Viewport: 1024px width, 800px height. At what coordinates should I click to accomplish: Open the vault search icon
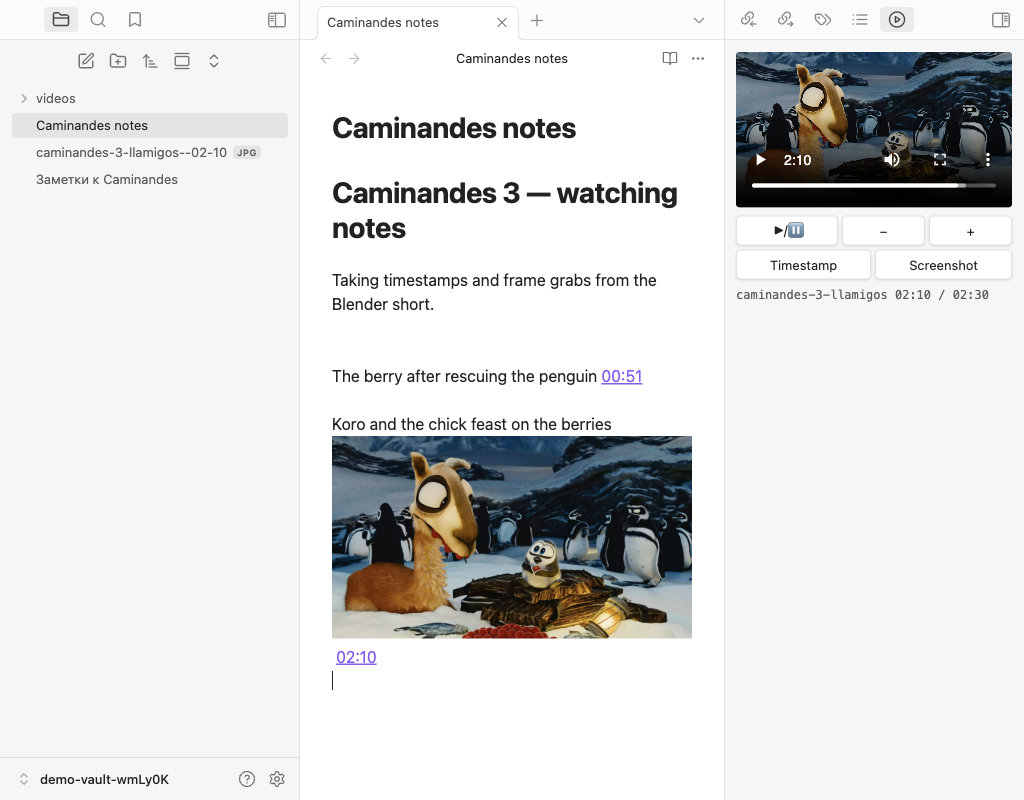click(98, 20)
